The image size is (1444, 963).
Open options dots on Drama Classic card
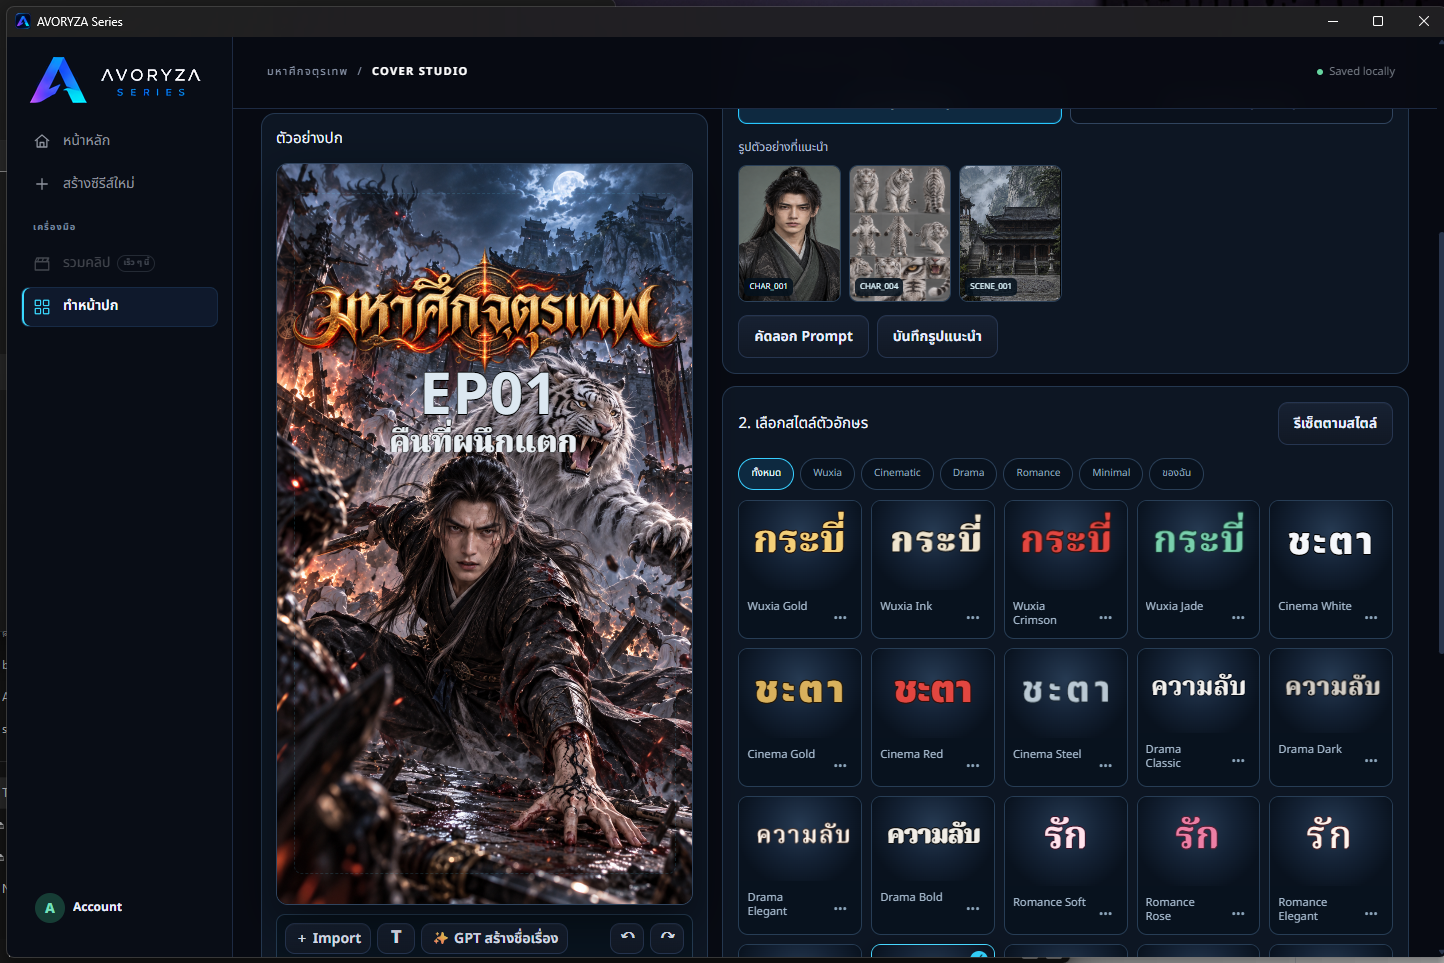coord(1238,761)
